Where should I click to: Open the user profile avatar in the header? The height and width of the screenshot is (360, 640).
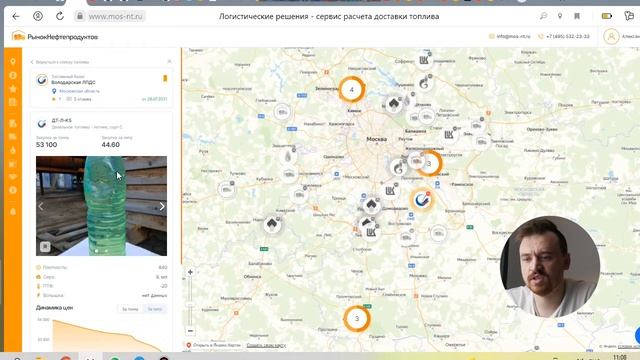[611, 37]
